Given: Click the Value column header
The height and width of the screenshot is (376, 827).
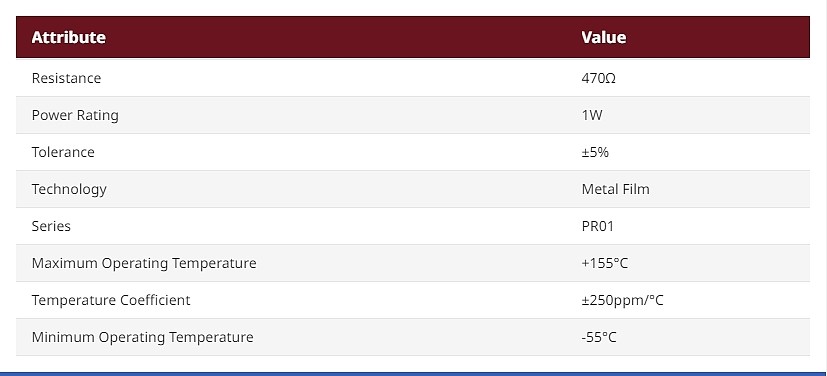Looking at the screenshot, I should click(x=604, y=37).
